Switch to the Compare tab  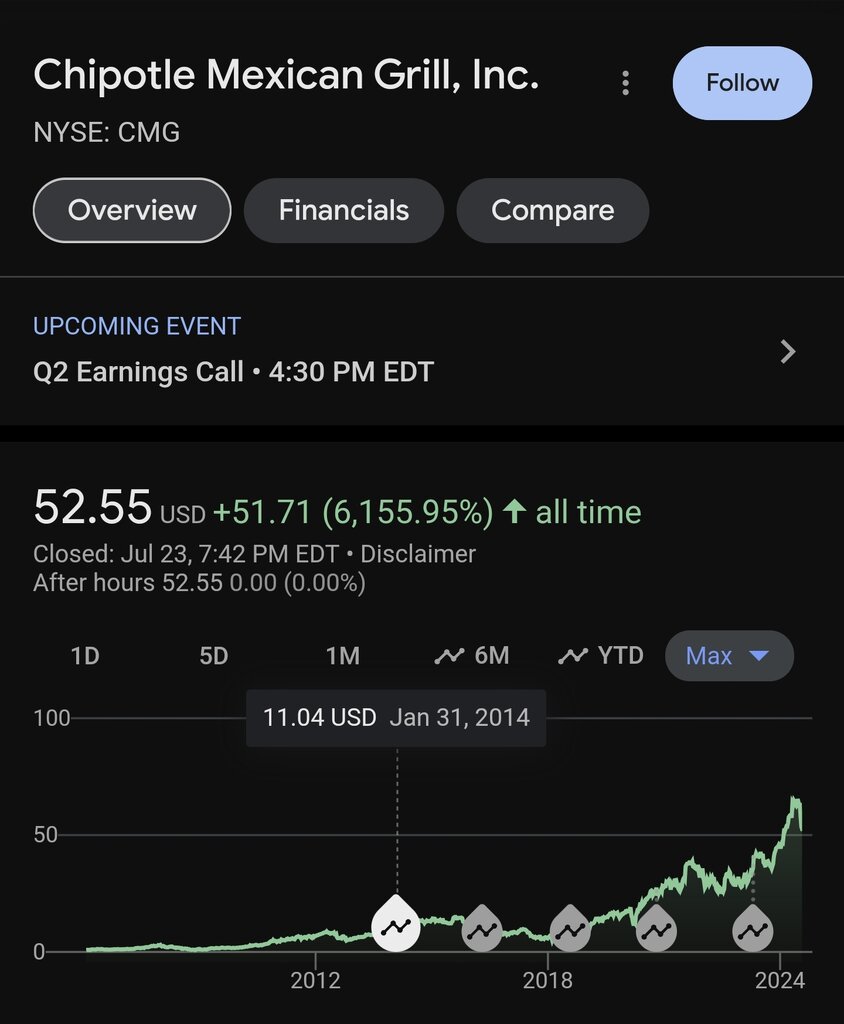click(553, 210)
